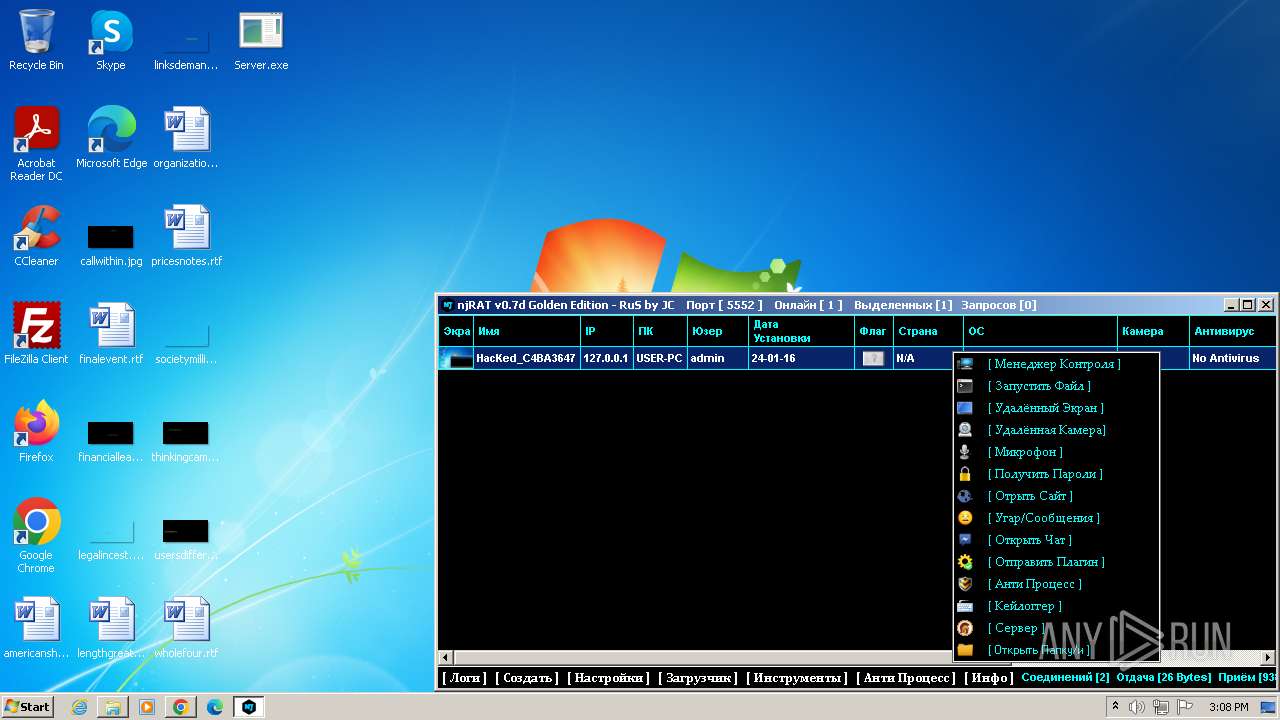Select the callwithin.jpg desktop file
The height and width of the screenshot is (720, 1280).
[x=111, y=243]
